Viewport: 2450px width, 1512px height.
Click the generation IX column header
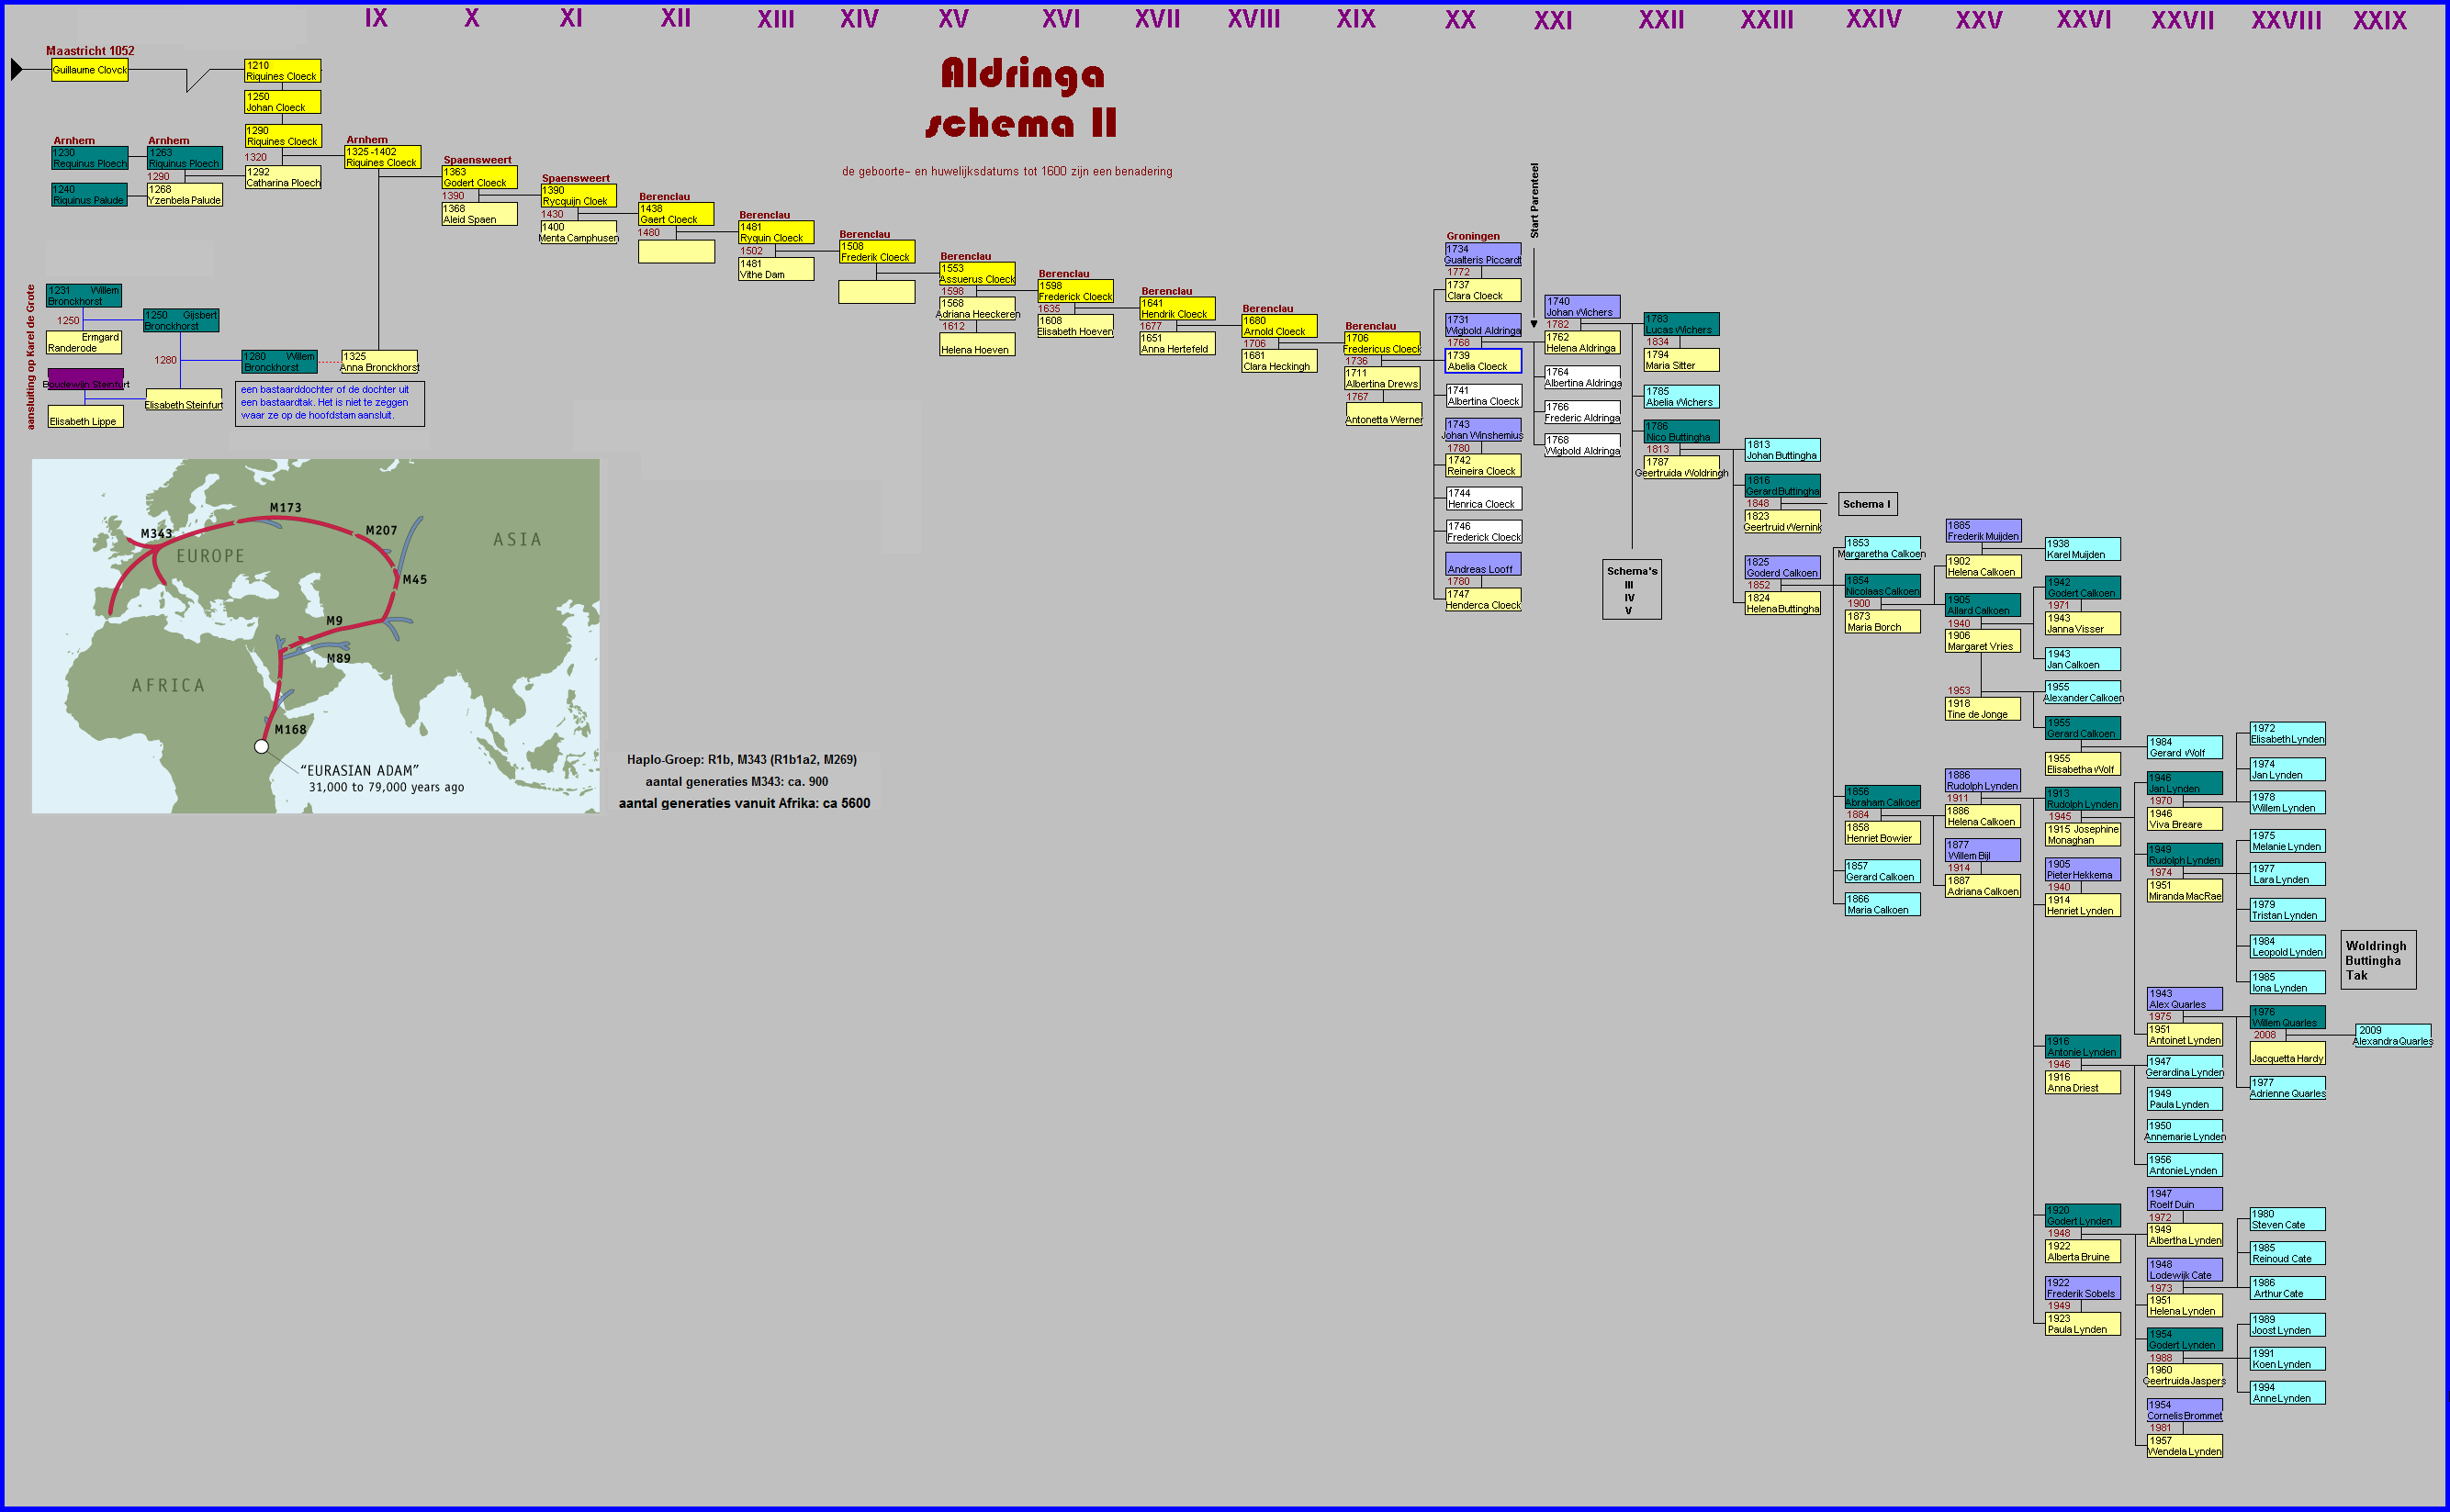point(376,18)
